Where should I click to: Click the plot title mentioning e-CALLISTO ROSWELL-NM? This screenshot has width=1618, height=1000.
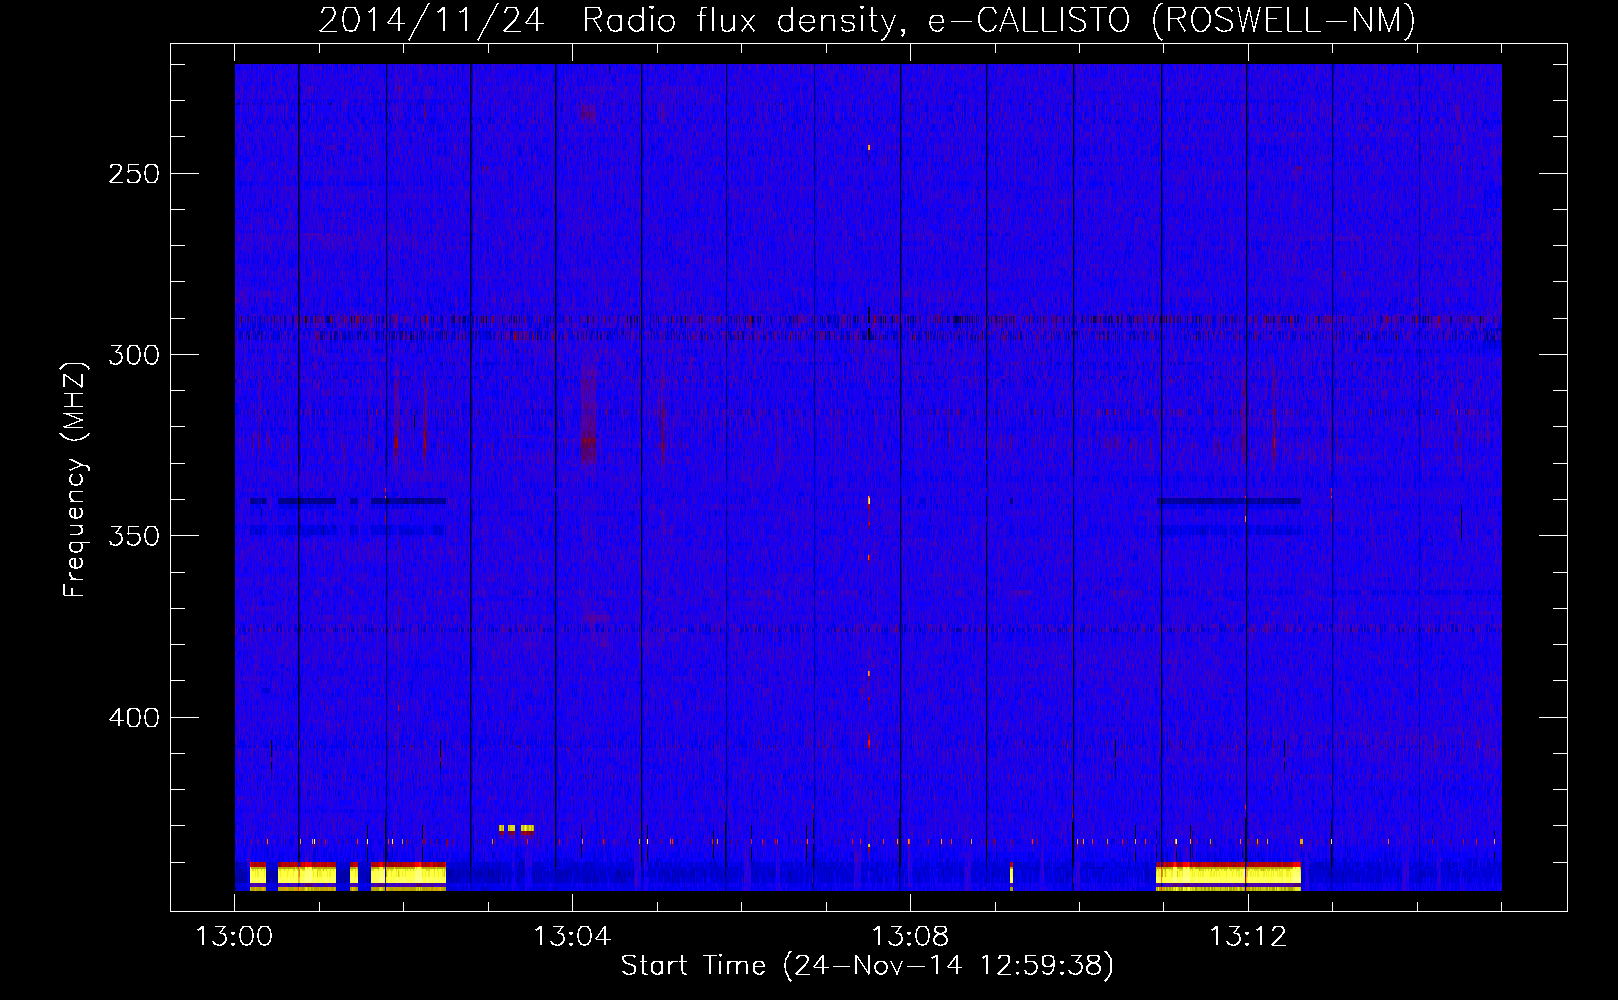coord(867,20)
